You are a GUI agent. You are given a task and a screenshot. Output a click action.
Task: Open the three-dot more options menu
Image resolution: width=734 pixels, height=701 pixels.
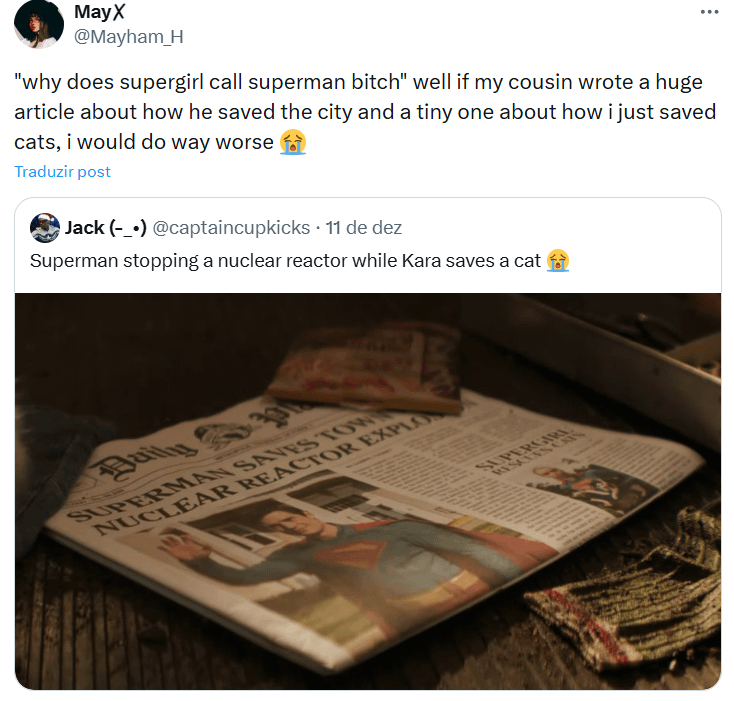tap(709, 12)
